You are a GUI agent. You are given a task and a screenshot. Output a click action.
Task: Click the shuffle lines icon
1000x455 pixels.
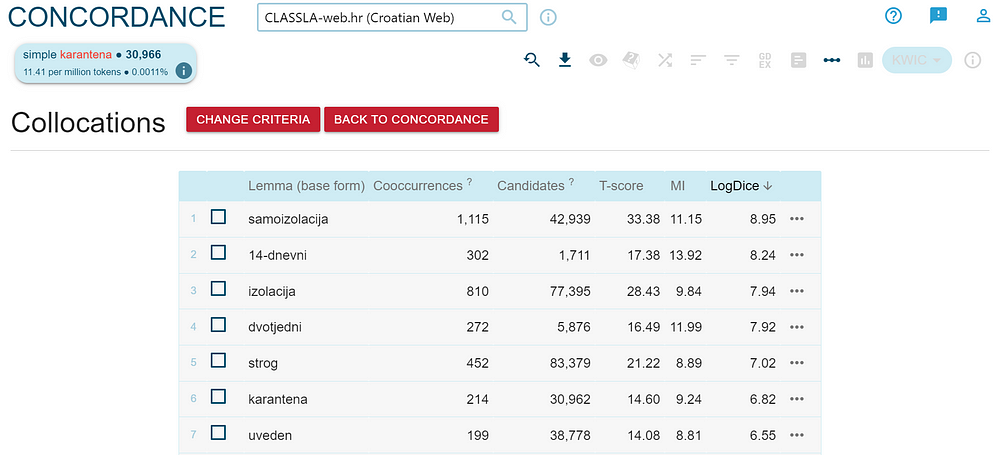point(665,61)
